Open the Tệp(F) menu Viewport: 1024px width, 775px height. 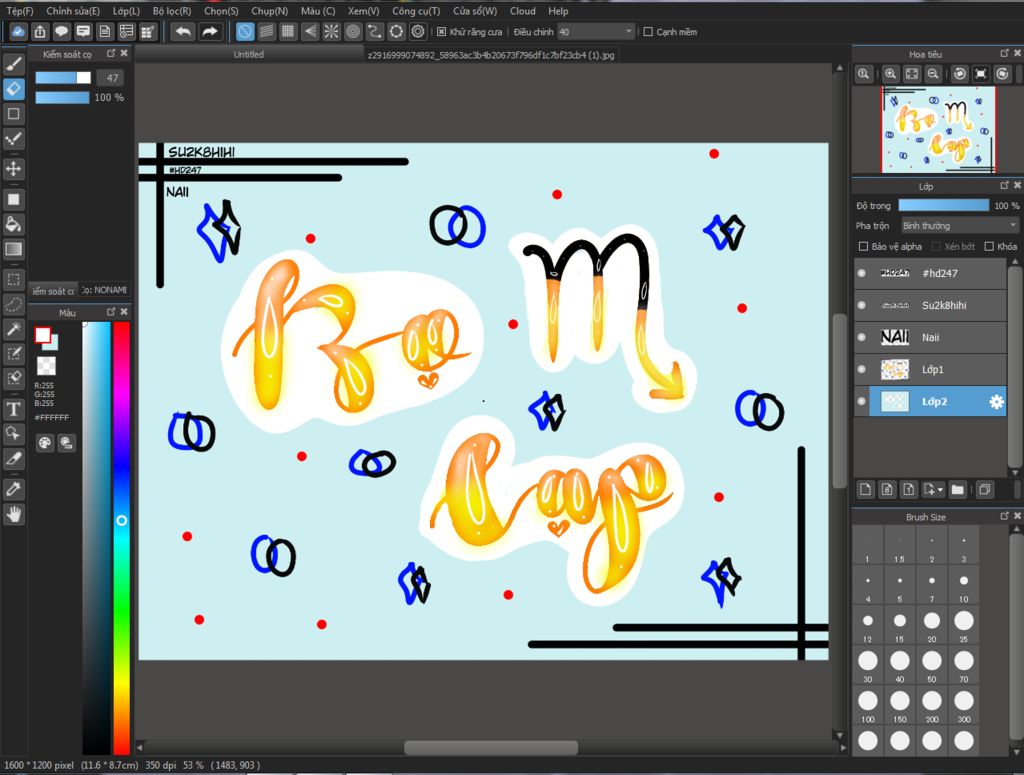click(x=20, y=11)
